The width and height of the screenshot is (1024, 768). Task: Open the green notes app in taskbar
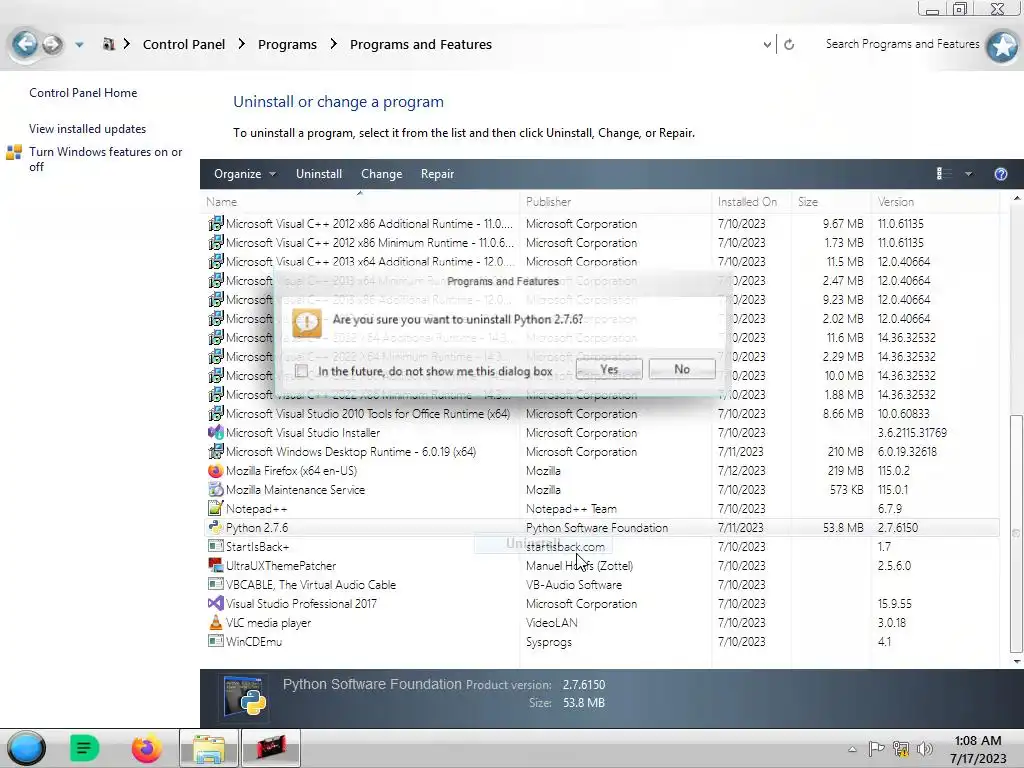[x=84, y=748]
